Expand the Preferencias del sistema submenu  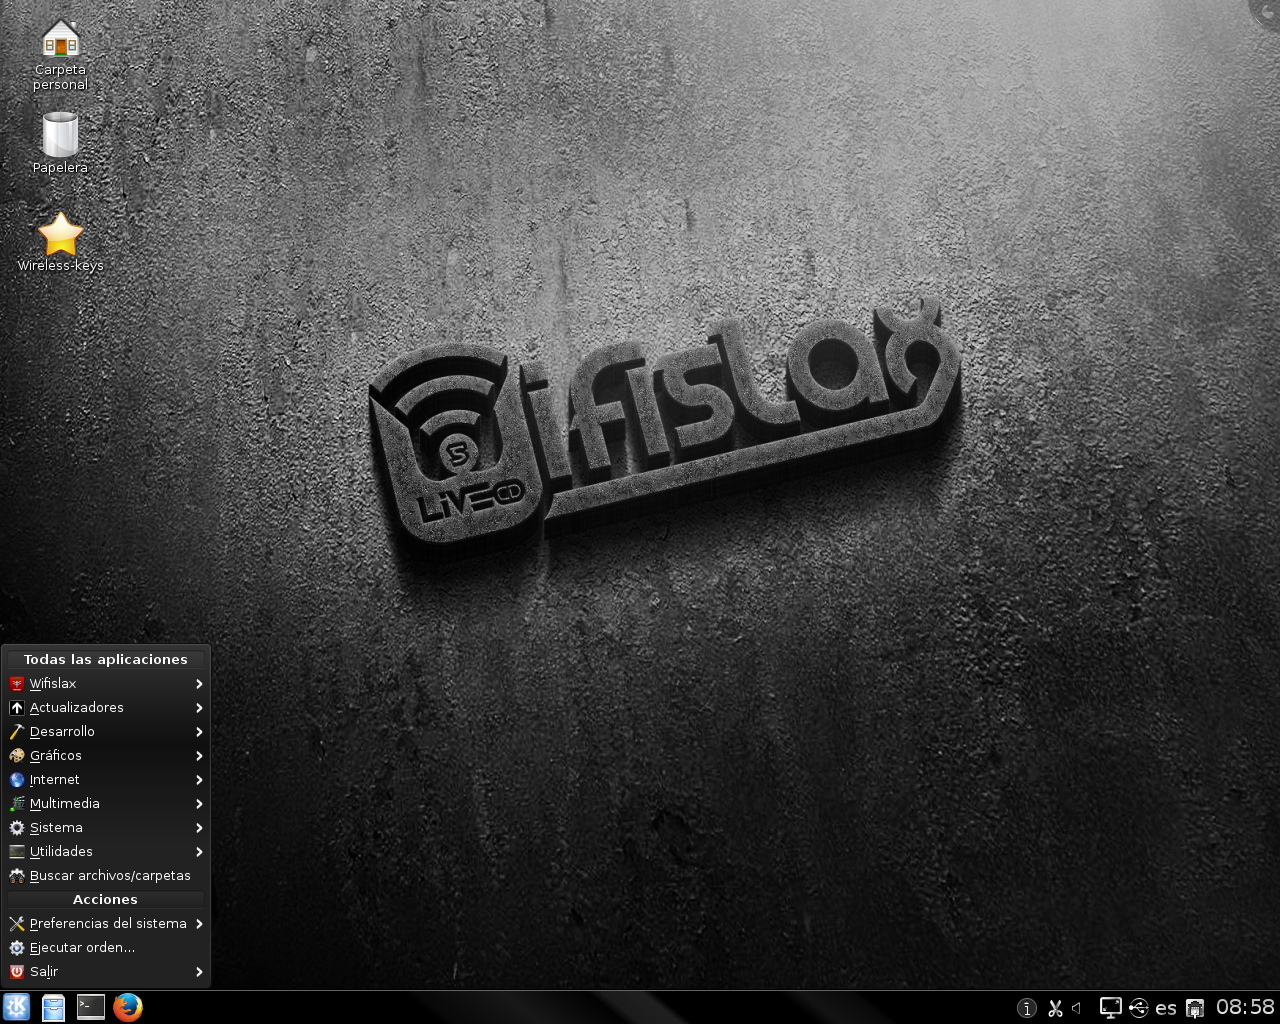point(106,924)
